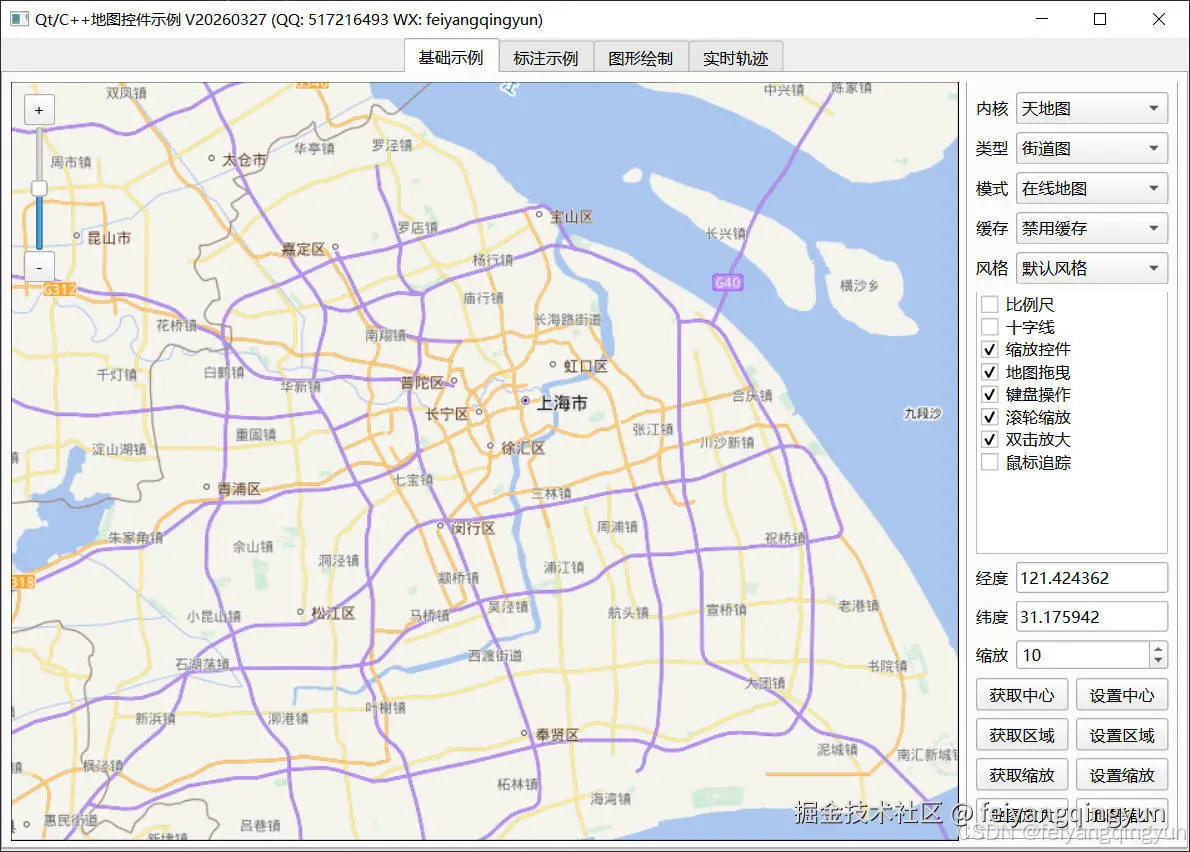Switch to the 基础示例 tab
The width and height of the screenshot is (1190, 852).
tap(451, 58)
